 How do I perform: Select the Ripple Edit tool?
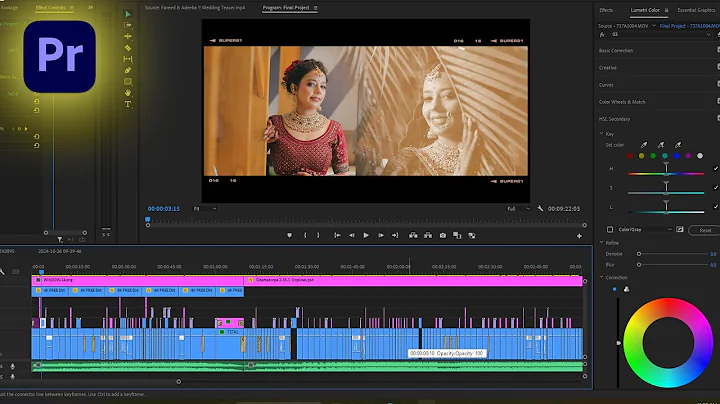(128, 36)
